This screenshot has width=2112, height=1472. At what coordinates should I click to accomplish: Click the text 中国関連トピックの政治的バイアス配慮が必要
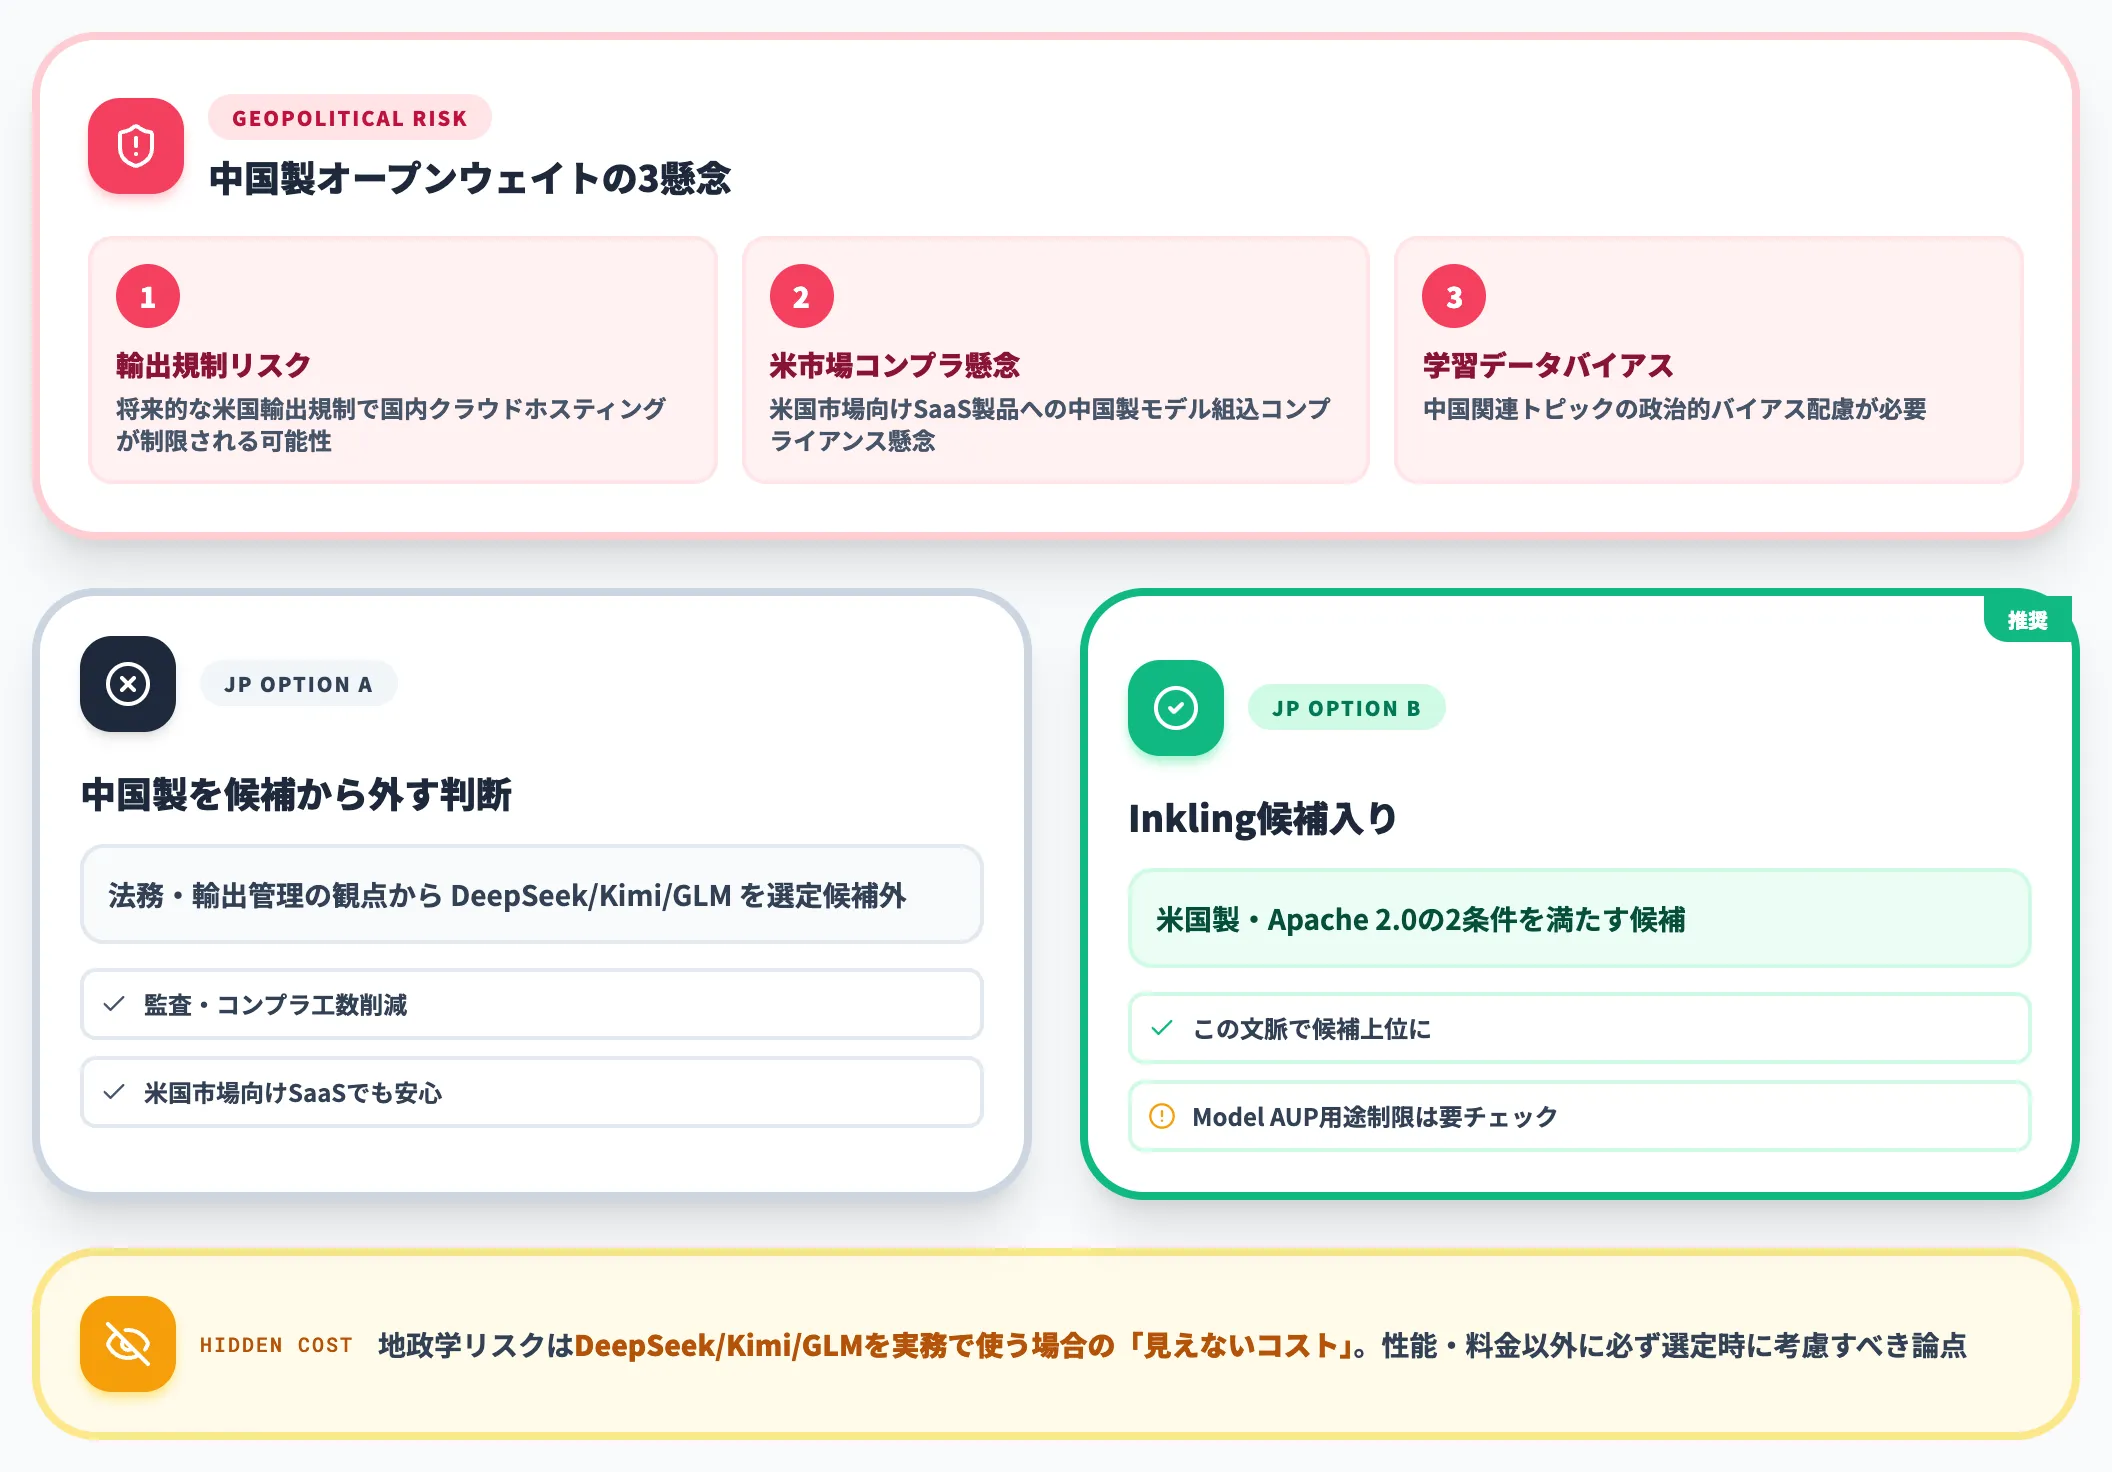[x=1674, y=409]
